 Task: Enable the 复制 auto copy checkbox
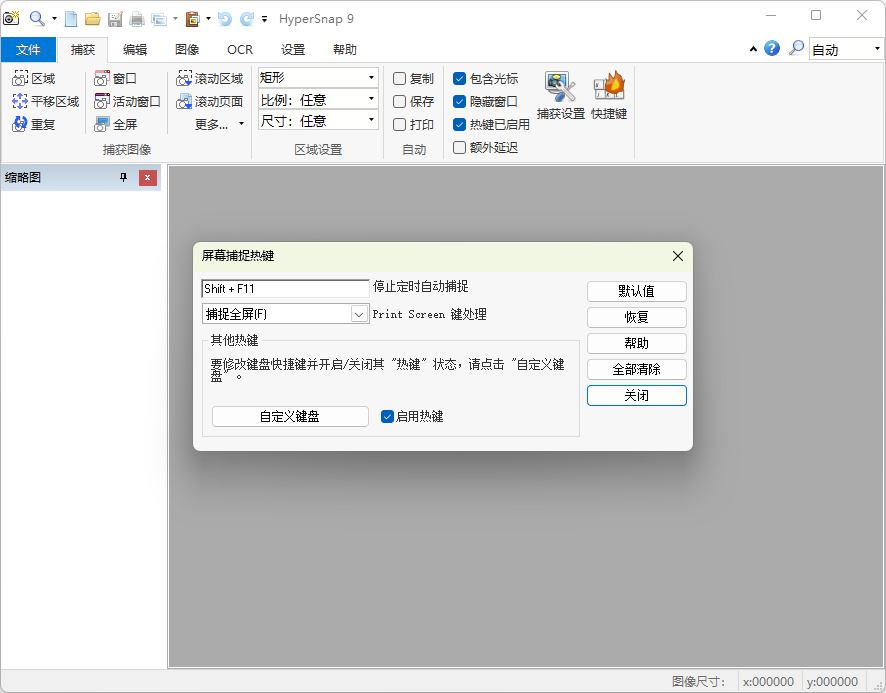[399, 79]
